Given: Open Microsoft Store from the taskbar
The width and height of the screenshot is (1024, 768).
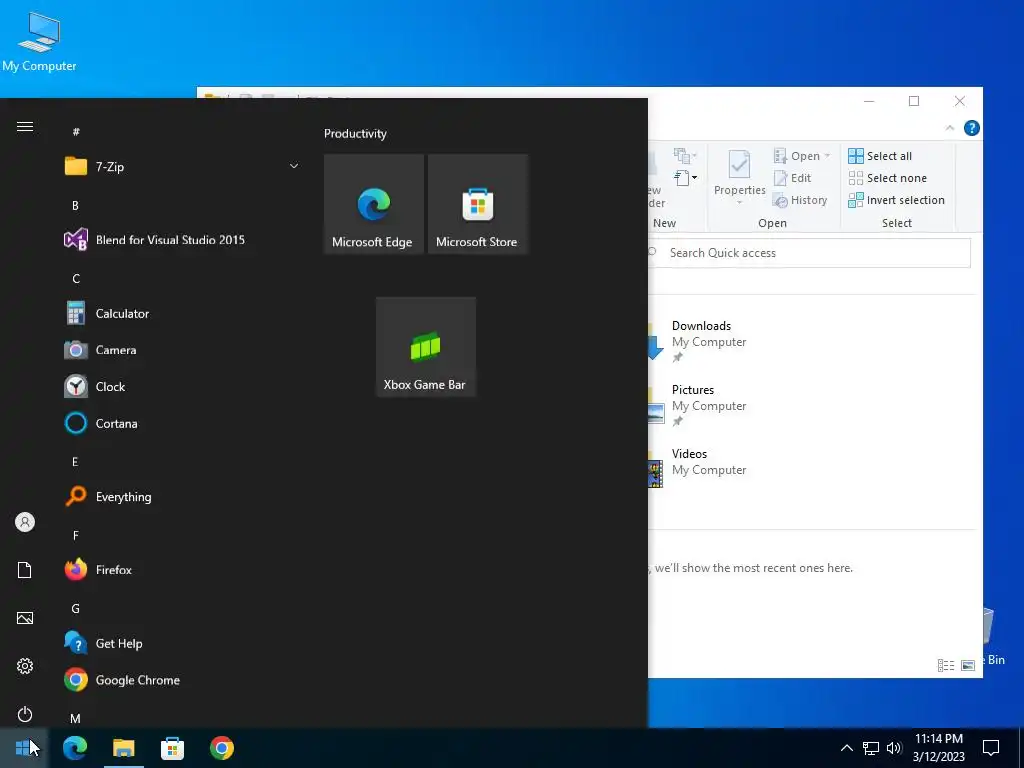Looking at the screenshot, I should click(x=172, y=748).
